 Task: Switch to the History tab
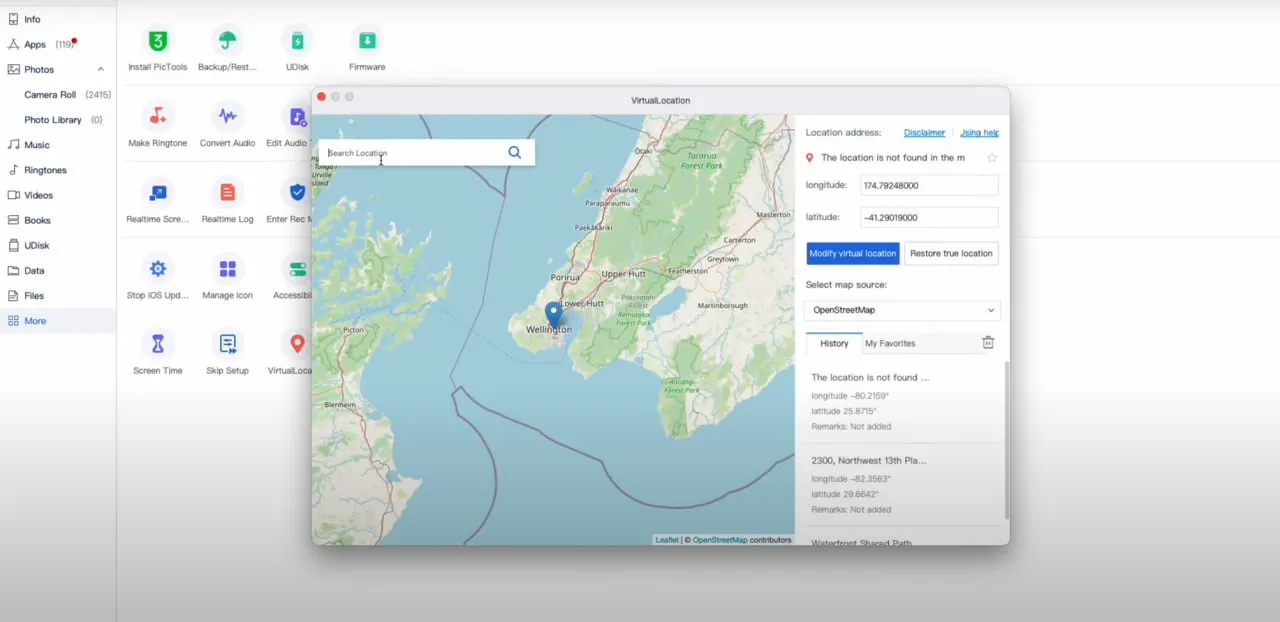pyautogui.click(x=834, y=343)
